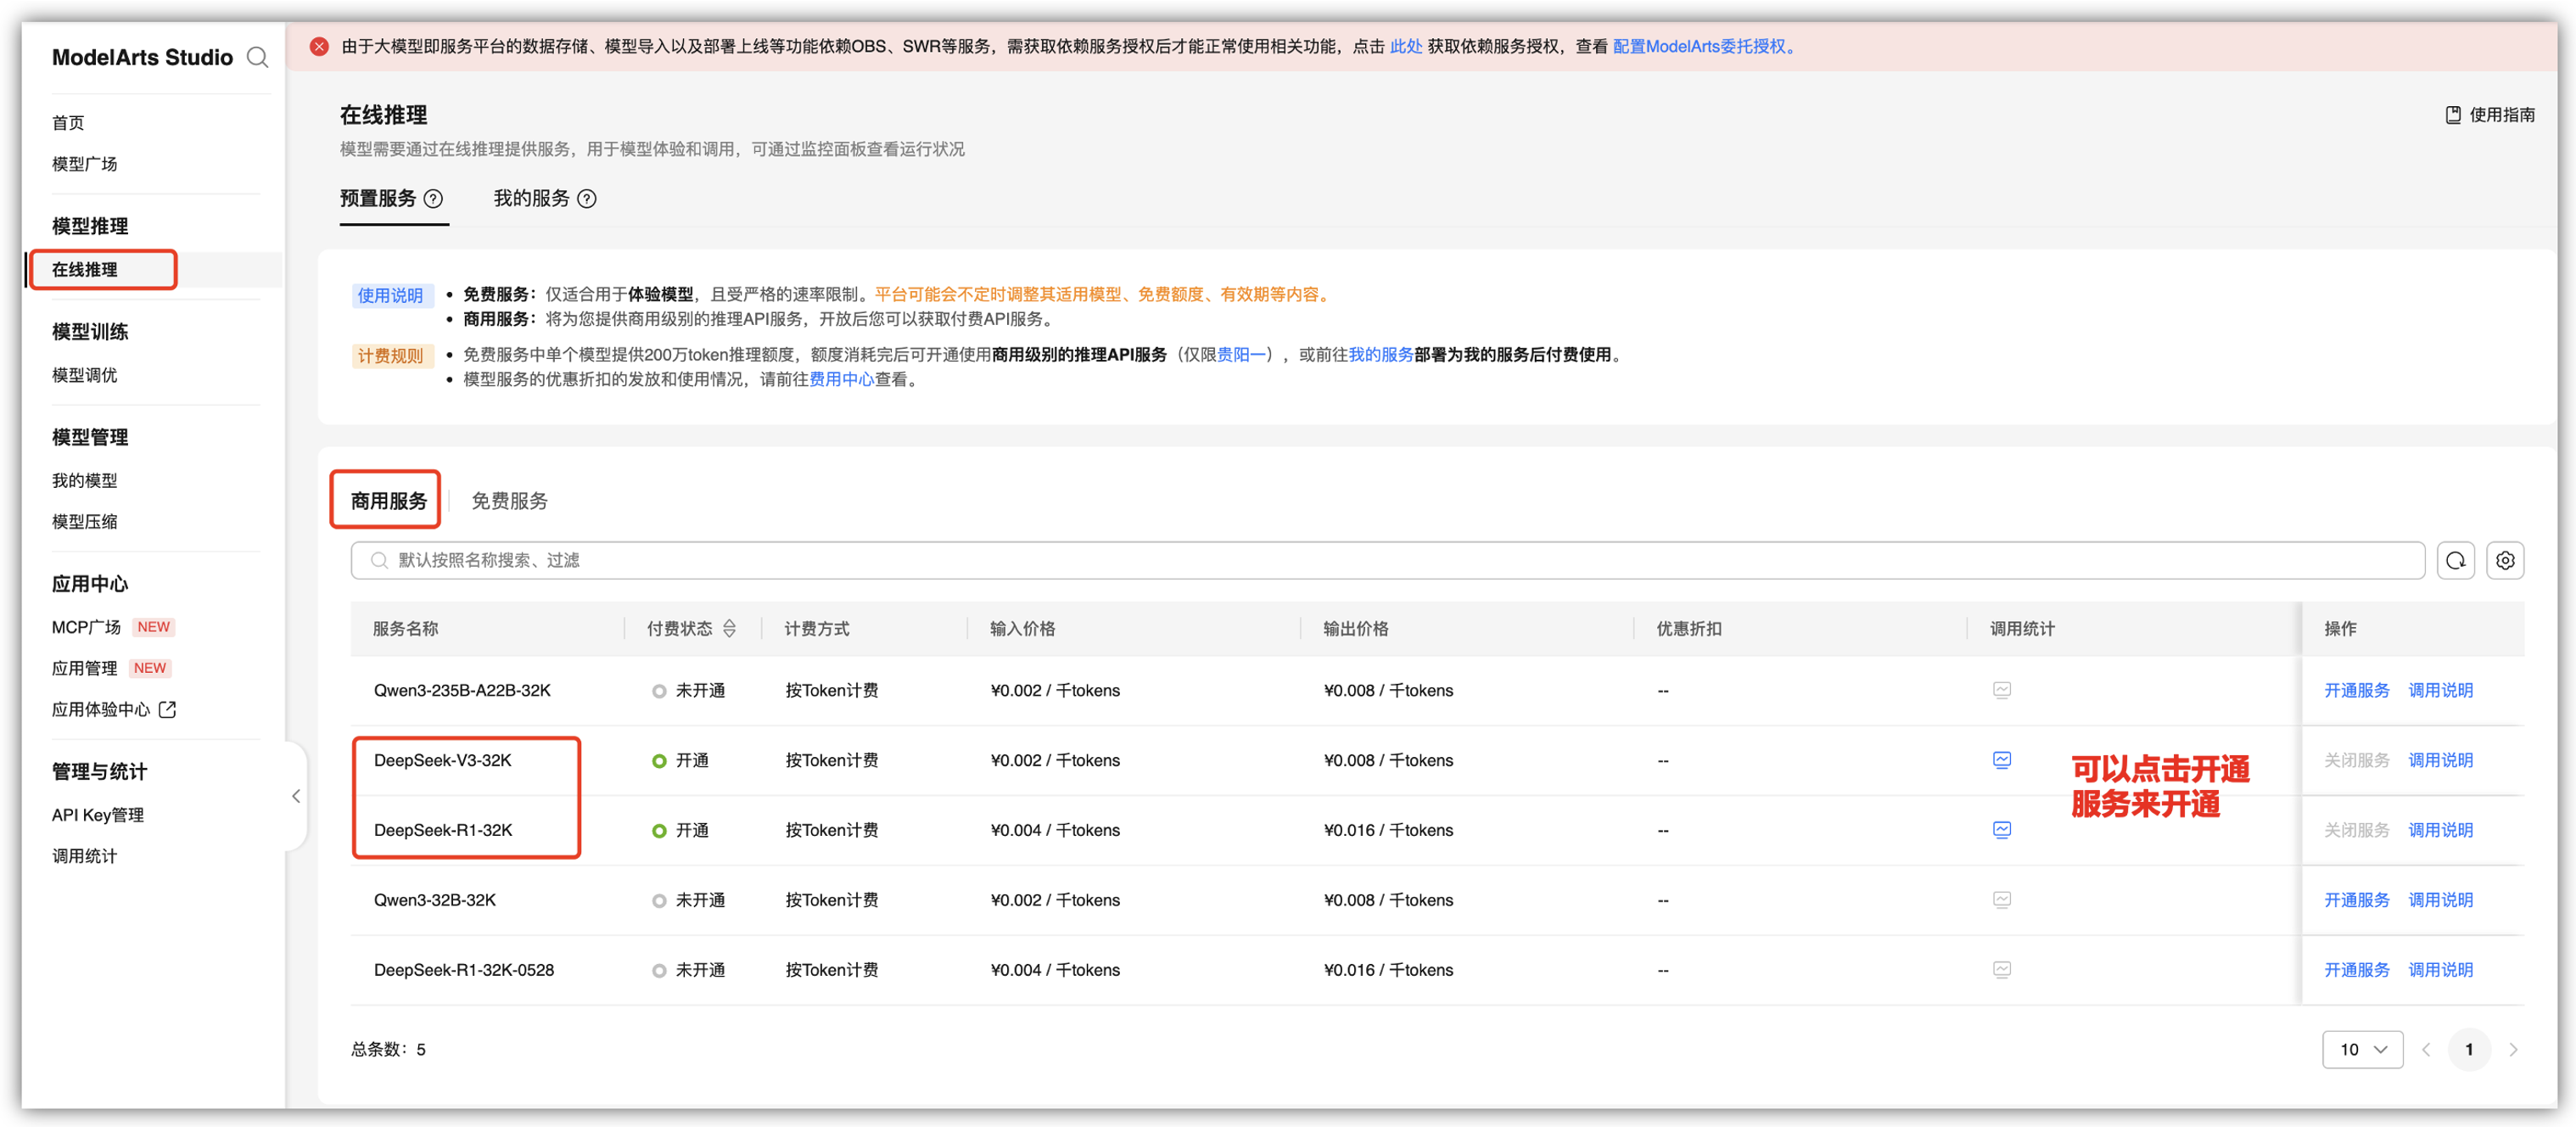Refresh the service list
This screenshot has height=1132, width=2576.
[x=2455, y=561]
